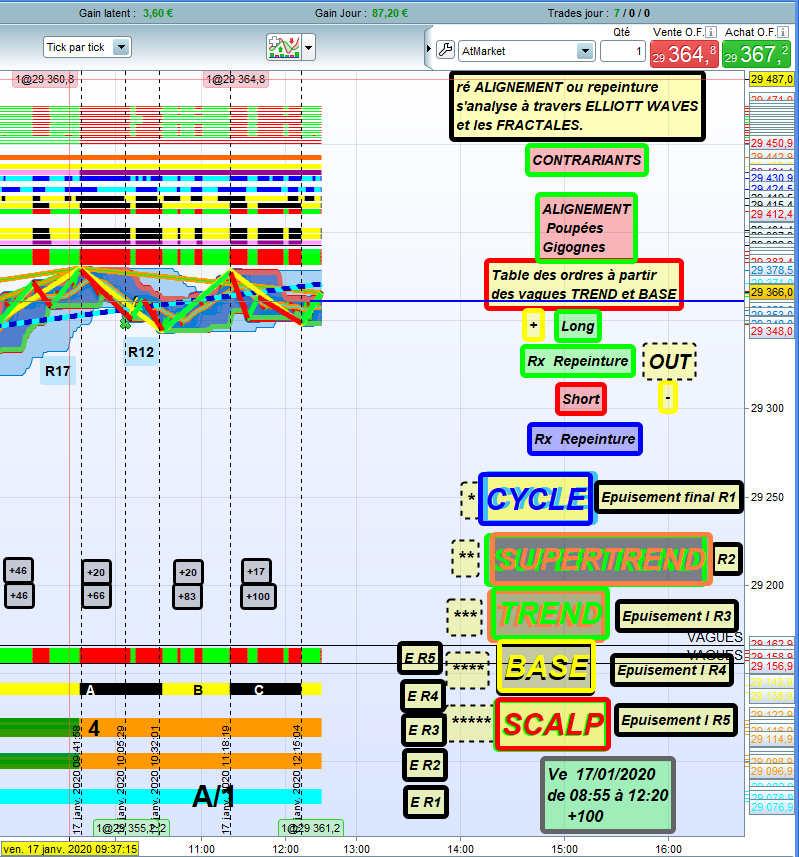Click the Qté quantity input field
Screen dimensions: 799x857
(623, 51)
